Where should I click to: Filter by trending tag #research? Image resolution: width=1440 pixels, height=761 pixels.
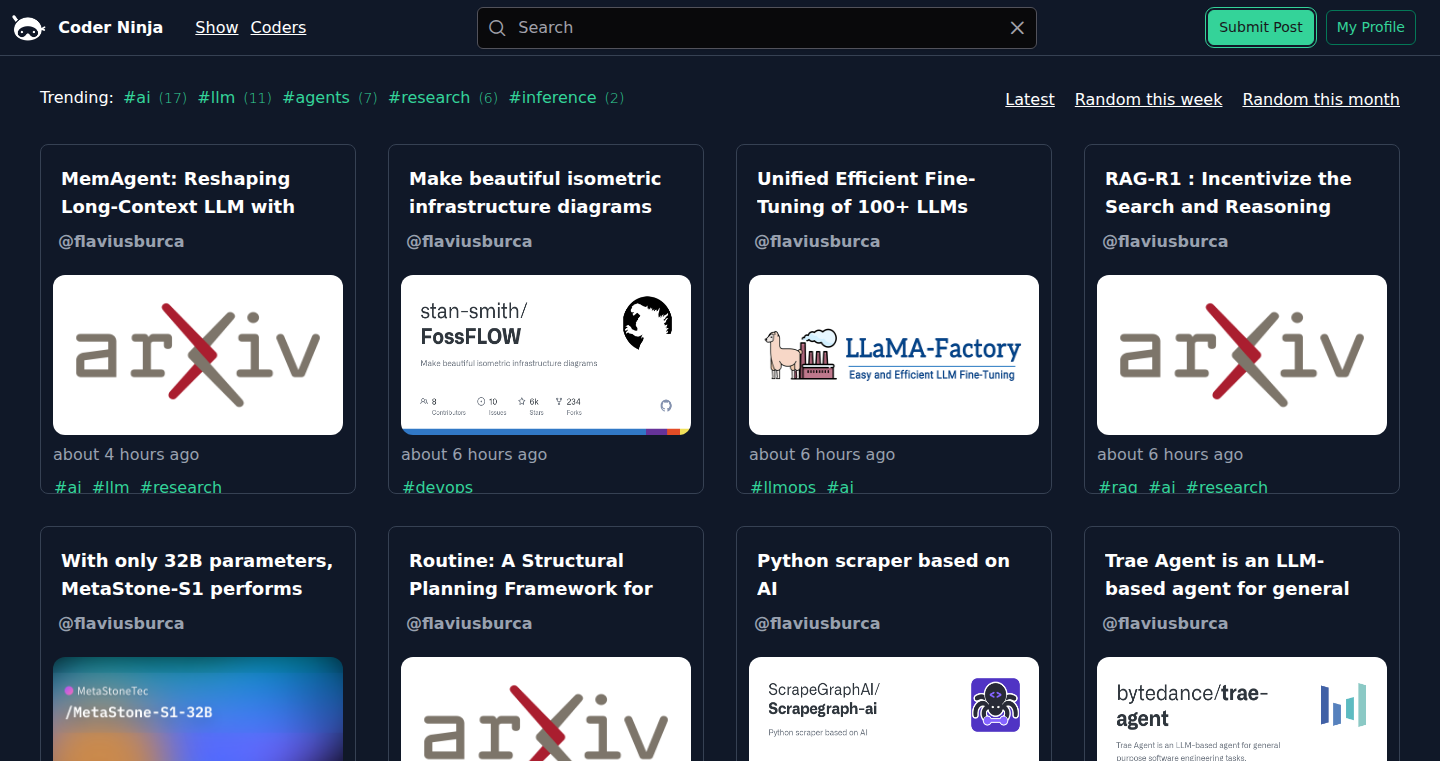429,97
